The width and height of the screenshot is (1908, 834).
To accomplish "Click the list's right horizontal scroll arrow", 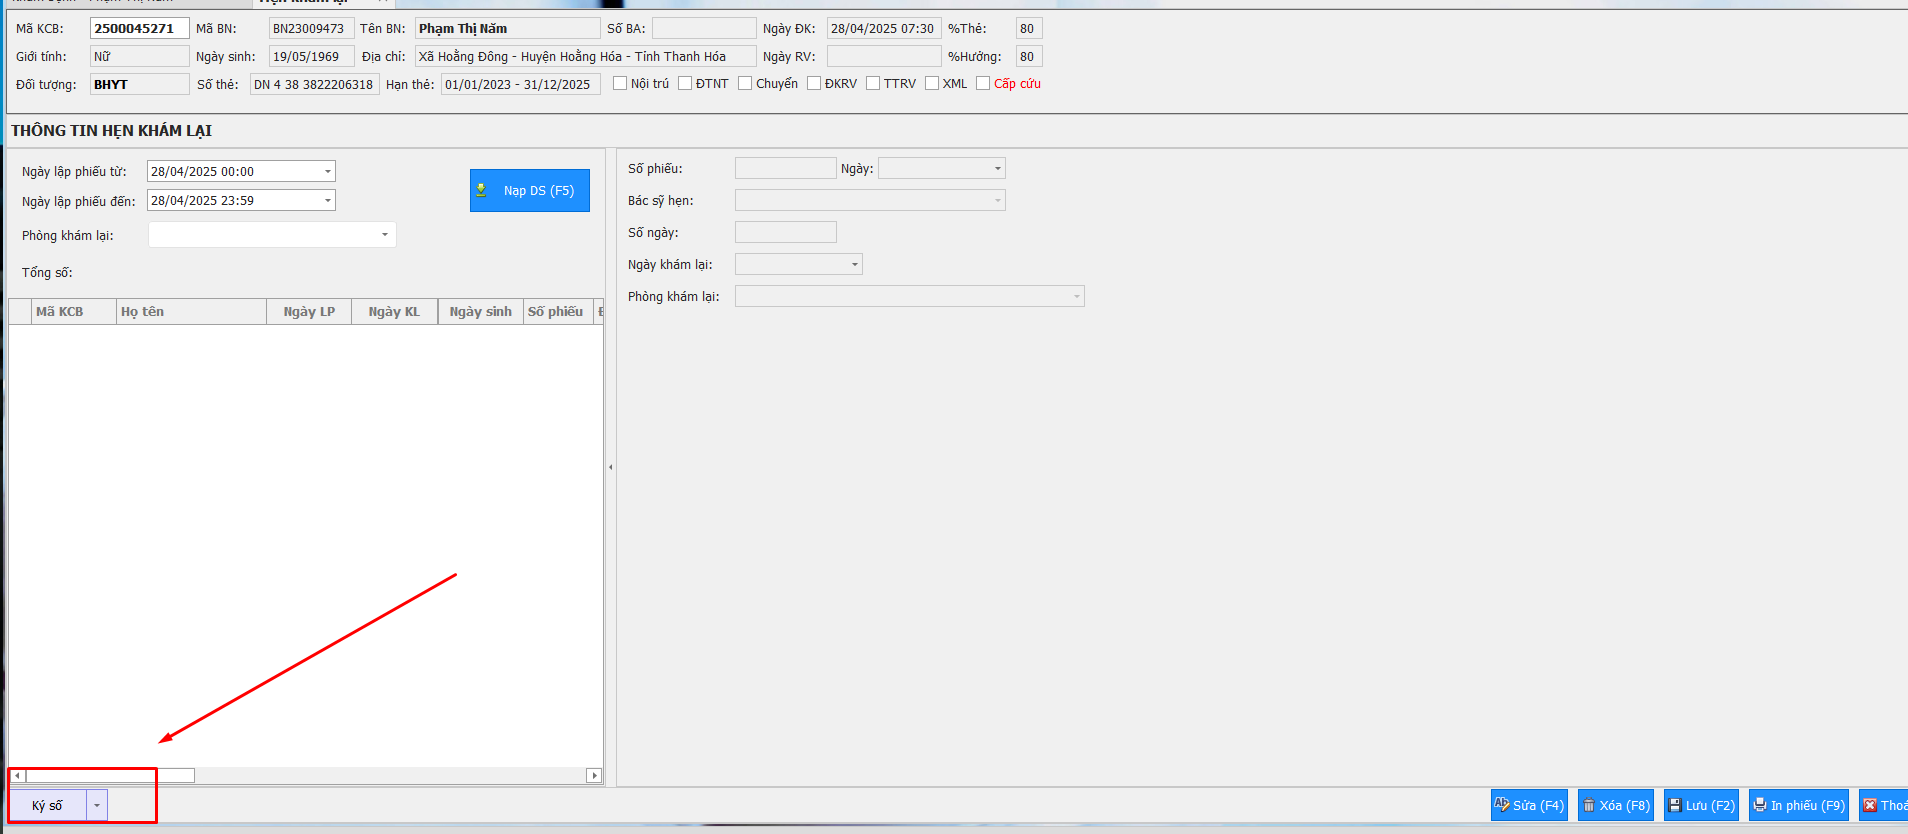I will tap(594, 775).
